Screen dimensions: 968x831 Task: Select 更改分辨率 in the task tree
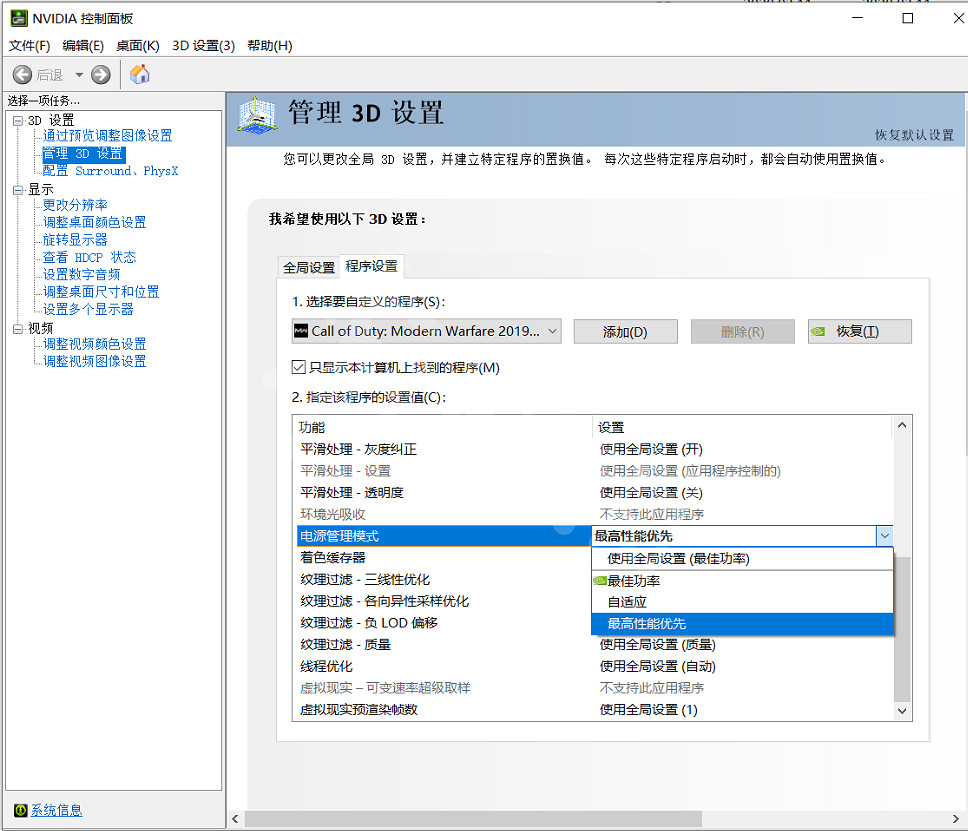click(x=75, y=205)
